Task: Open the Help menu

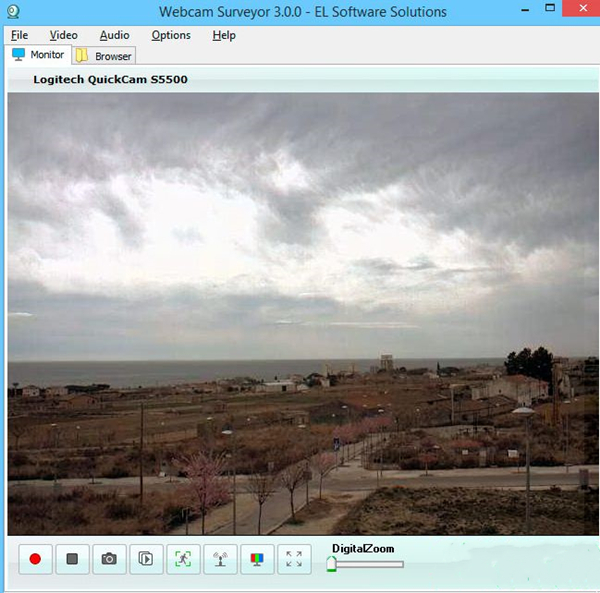Action: [224, 35]
